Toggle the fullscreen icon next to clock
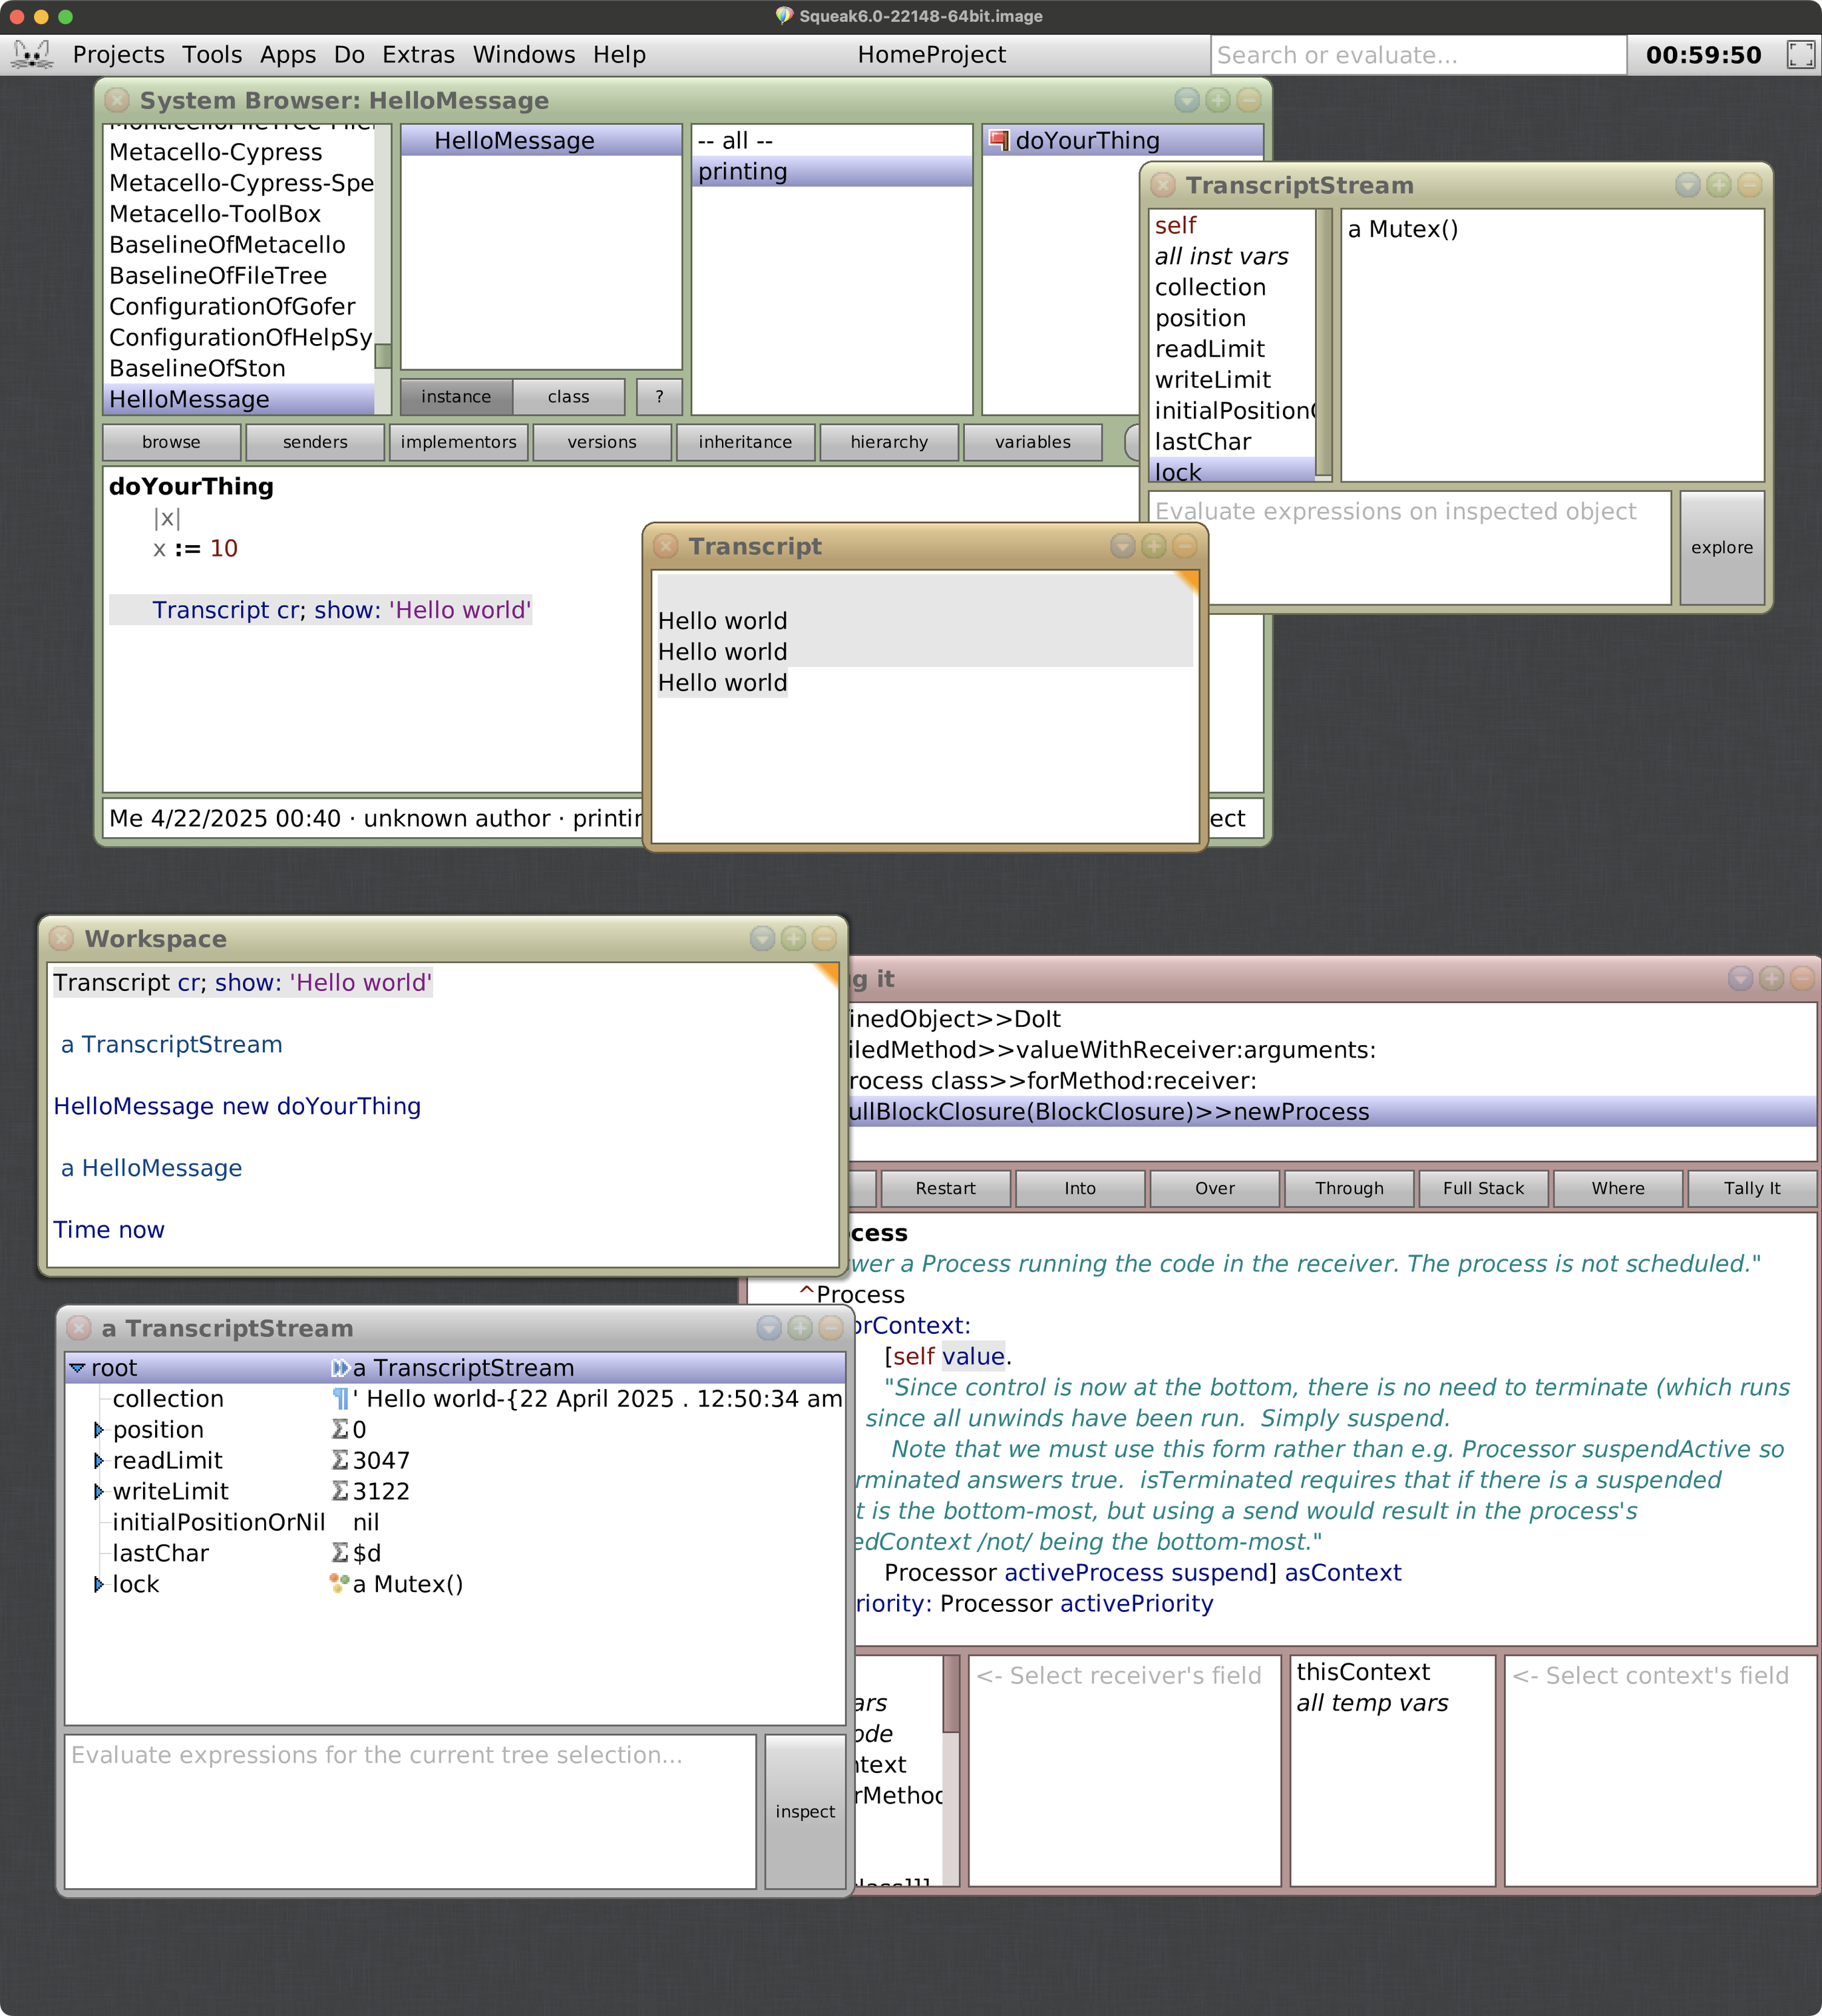This screenshot has width=1822, height=2016. click(x=1800, y=54)
